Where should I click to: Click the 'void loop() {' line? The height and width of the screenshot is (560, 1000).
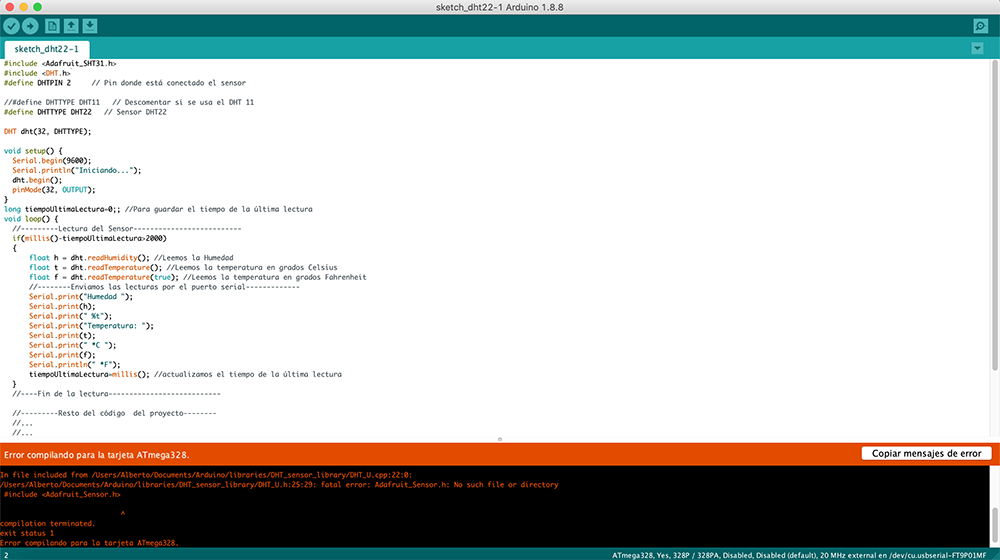(x=31, y=219)
